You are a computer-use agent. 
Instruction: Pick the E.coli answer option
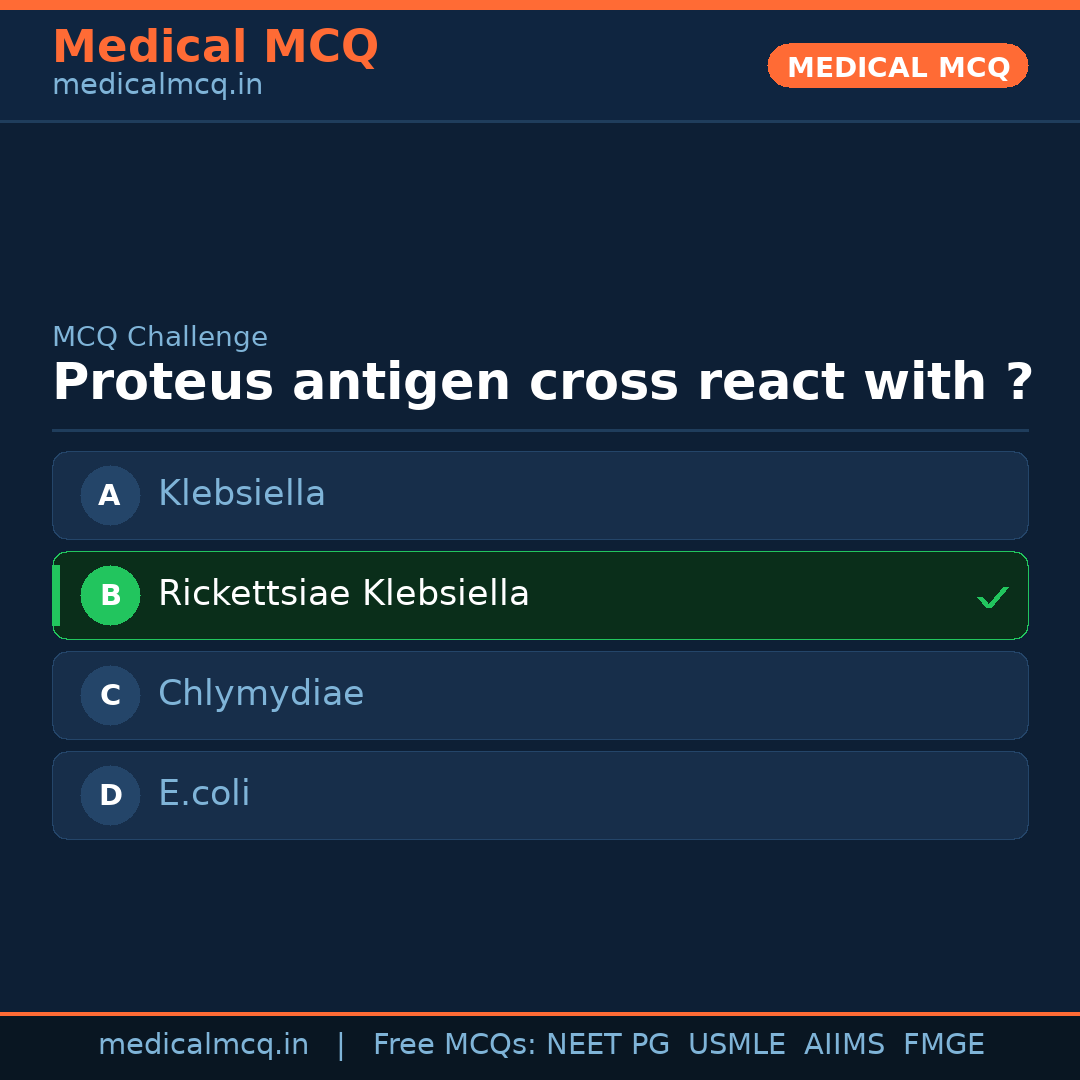[x=204, y=794]
